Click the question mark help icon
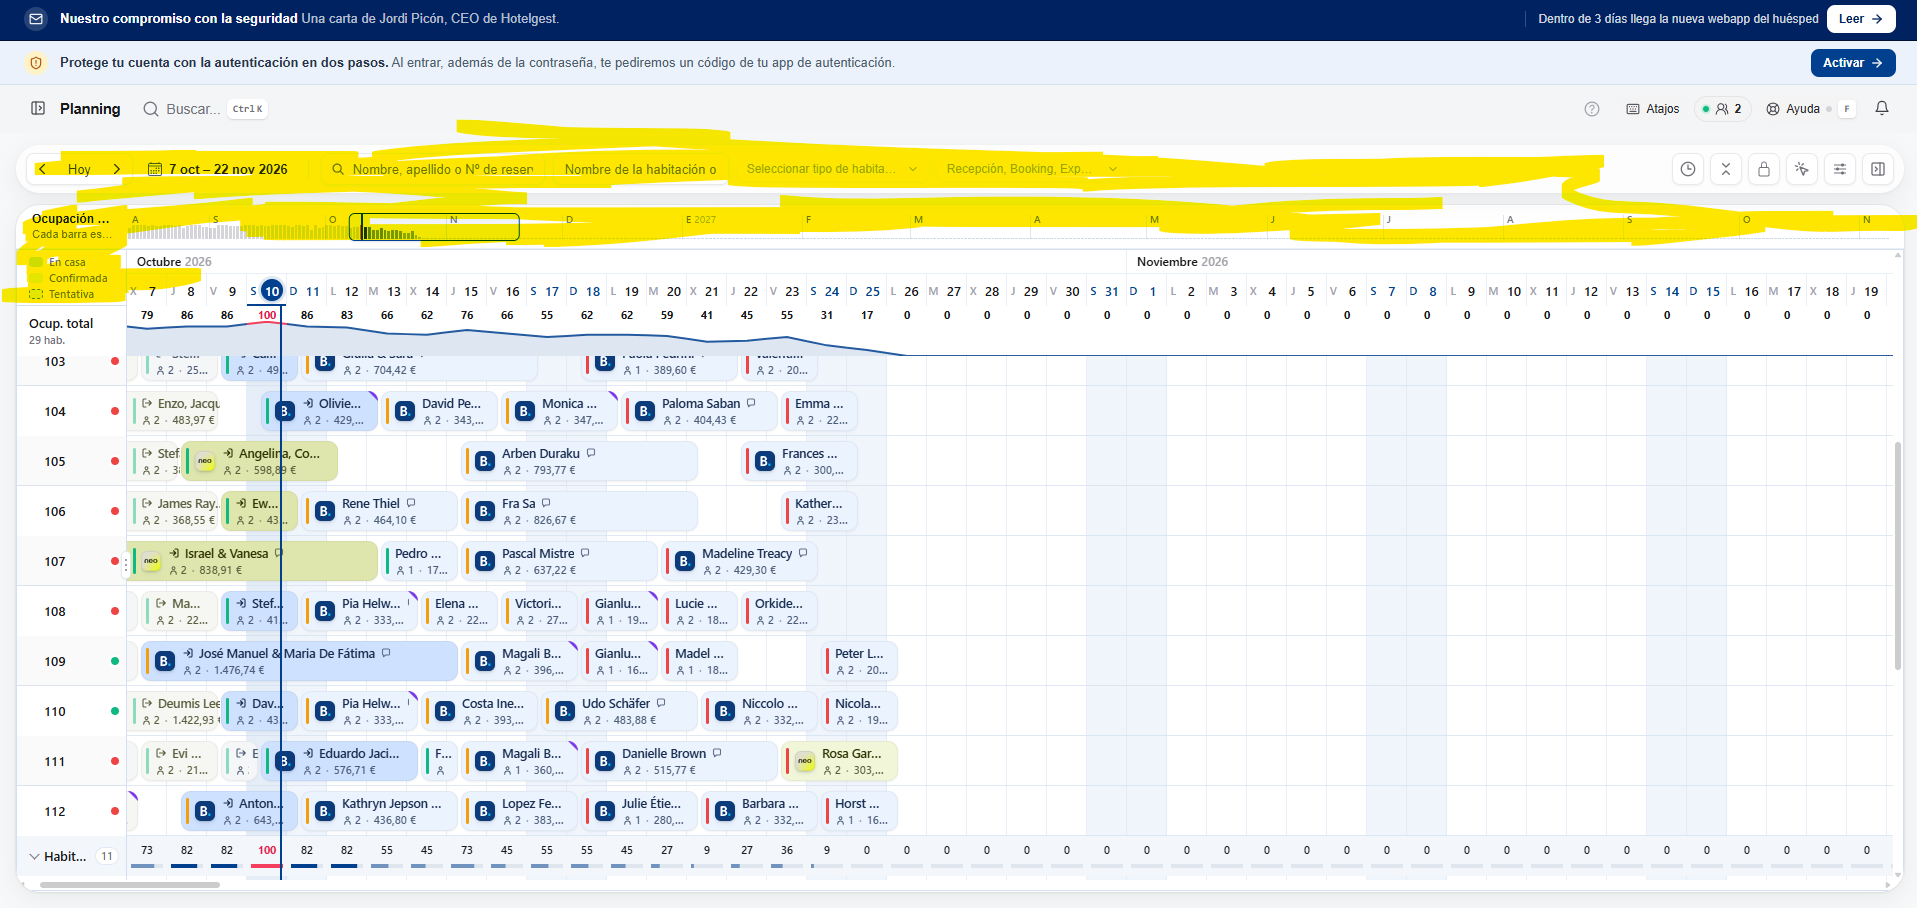The image size is (1917, 908). pyautogui.click(x=1592, y=109)
